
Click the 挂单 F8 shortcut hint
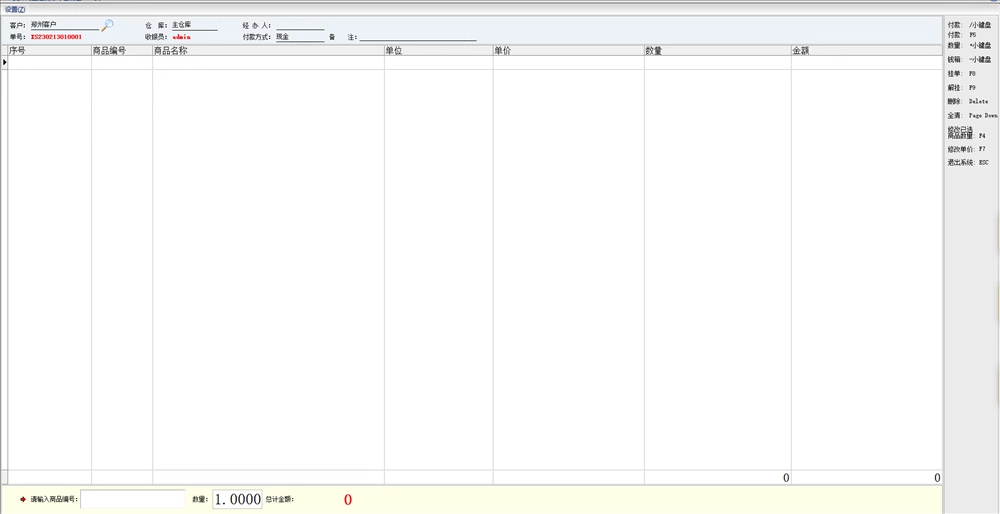(x=962, y=74)
